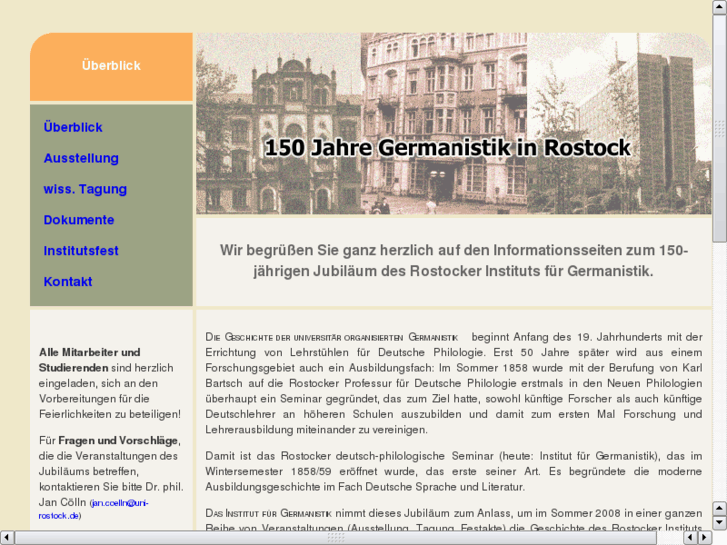
Task: Navigate to Dokumente
Action: coord(79,220)
